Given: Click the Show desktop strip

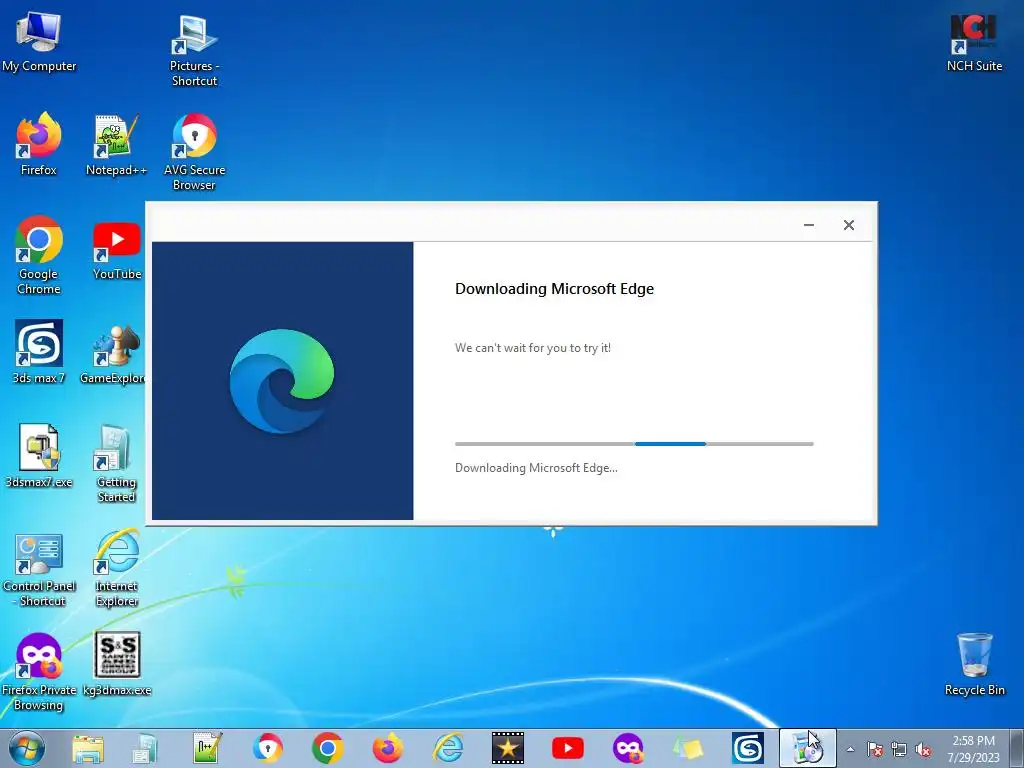Looking at the screenshot, I should coord(1018,748).
